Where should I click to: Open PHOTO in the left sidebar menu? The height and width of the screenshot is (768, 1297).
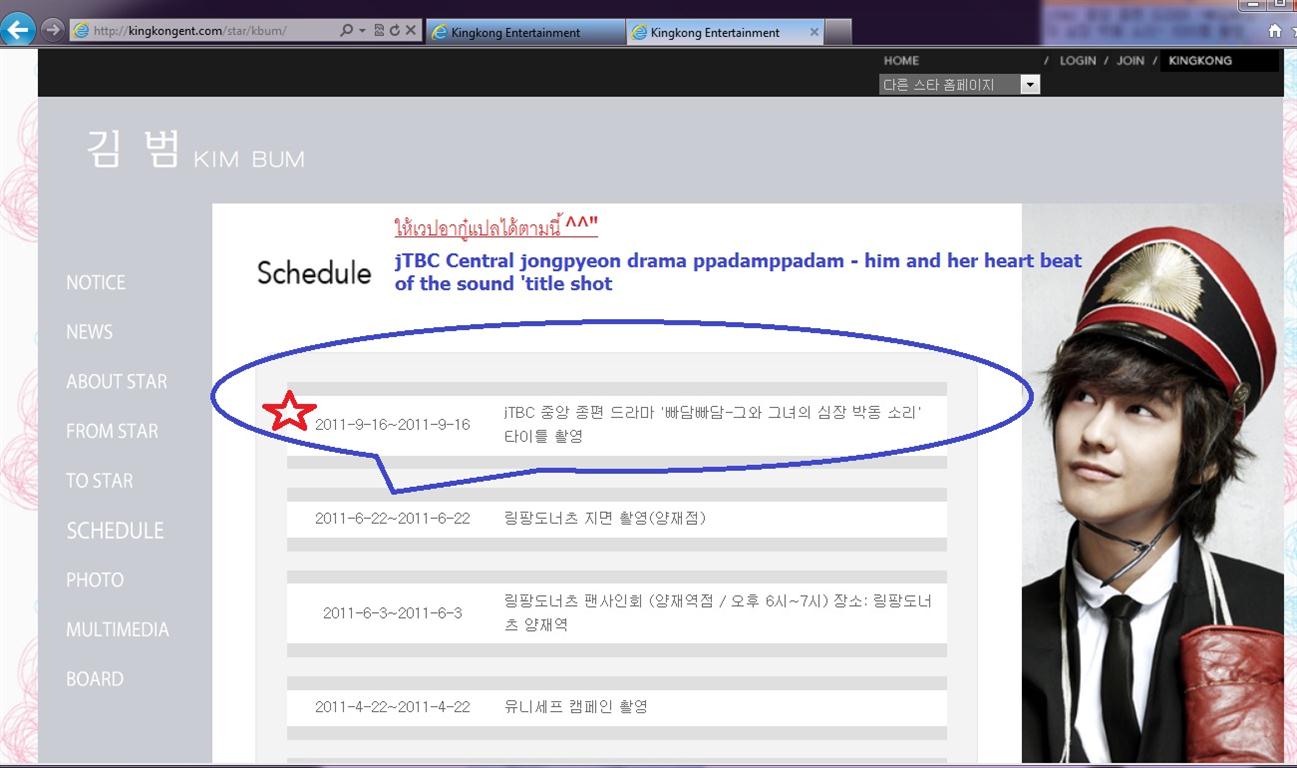[x=95, y=580]
